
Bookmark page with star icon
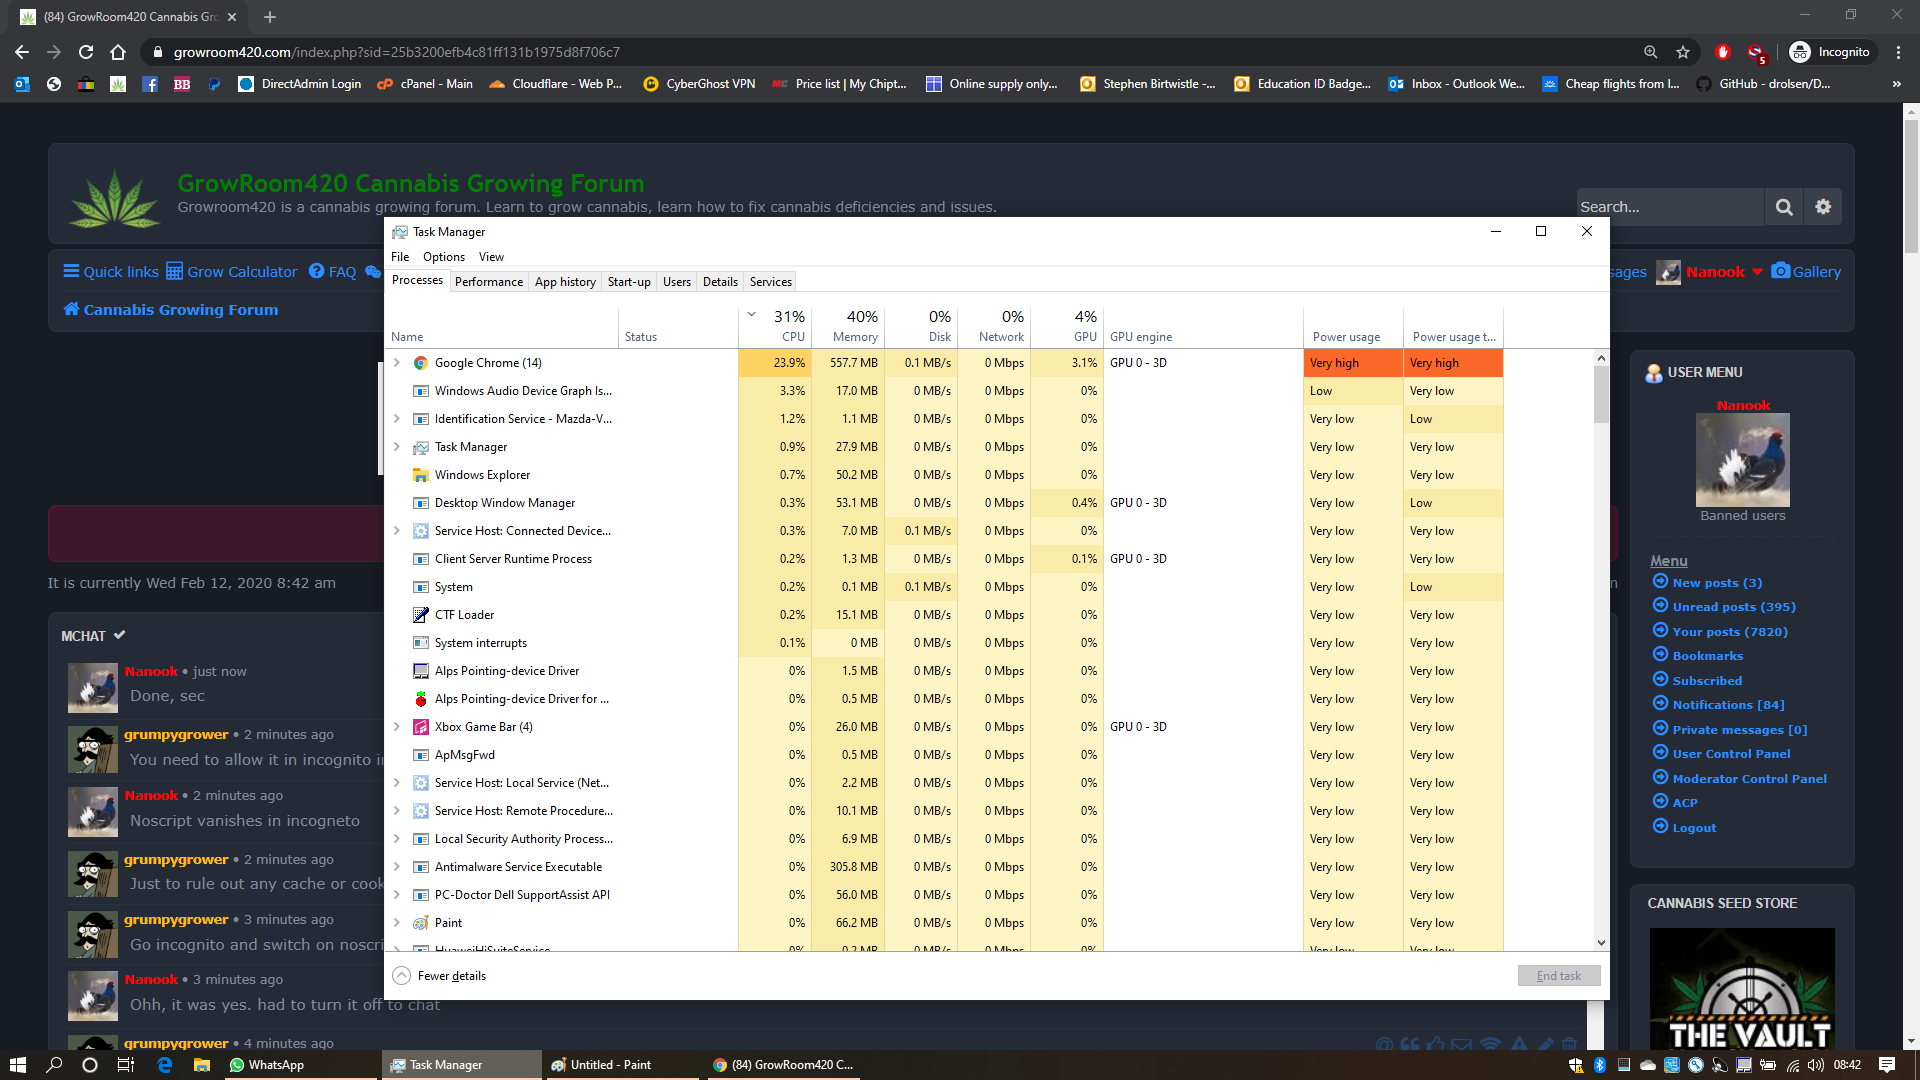point(1683,52)
